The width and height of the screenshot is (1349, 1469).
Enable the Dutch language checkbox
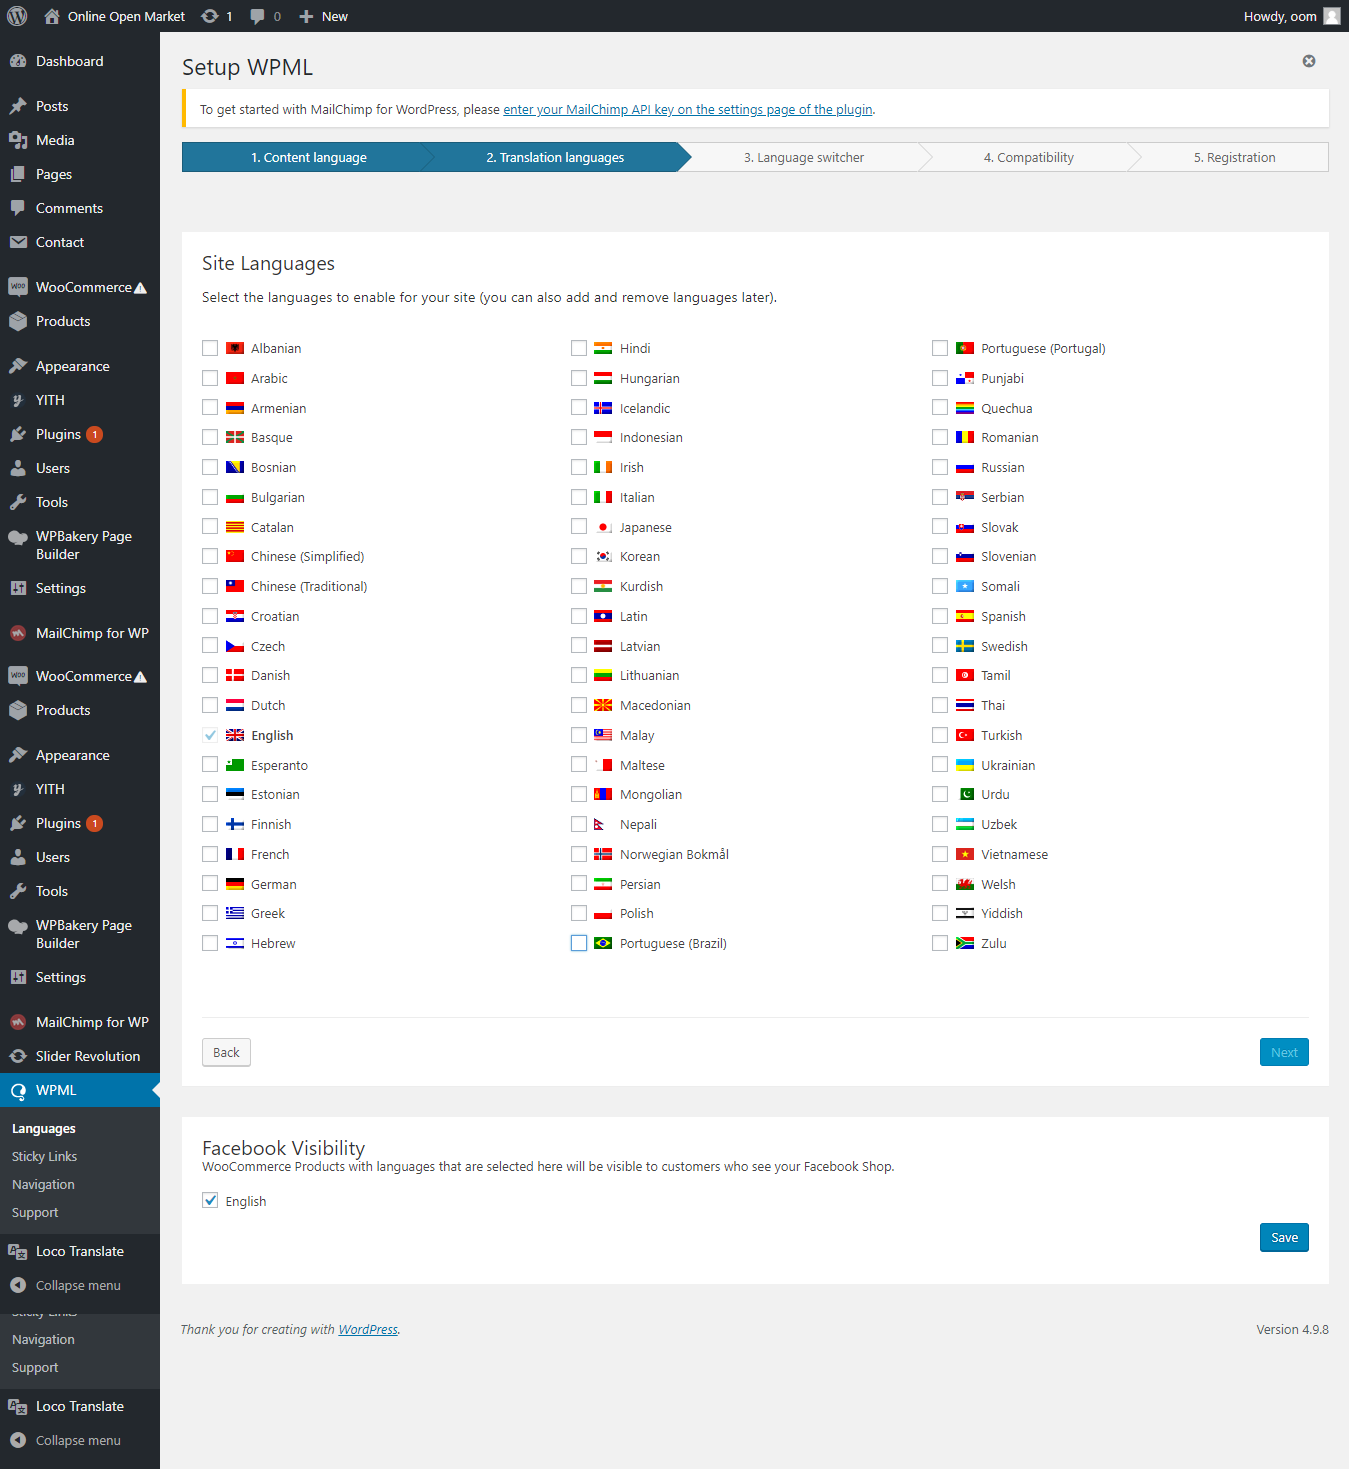point(210,705)
